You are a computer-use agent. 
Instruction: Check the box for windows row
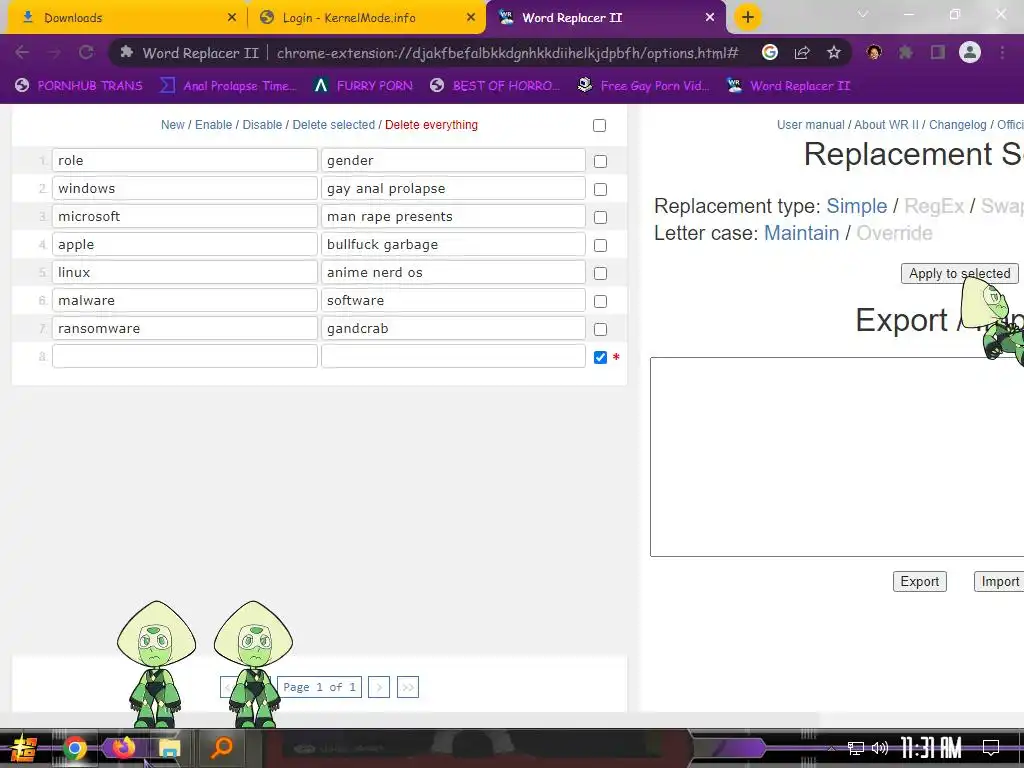click(x=600, y=189)
